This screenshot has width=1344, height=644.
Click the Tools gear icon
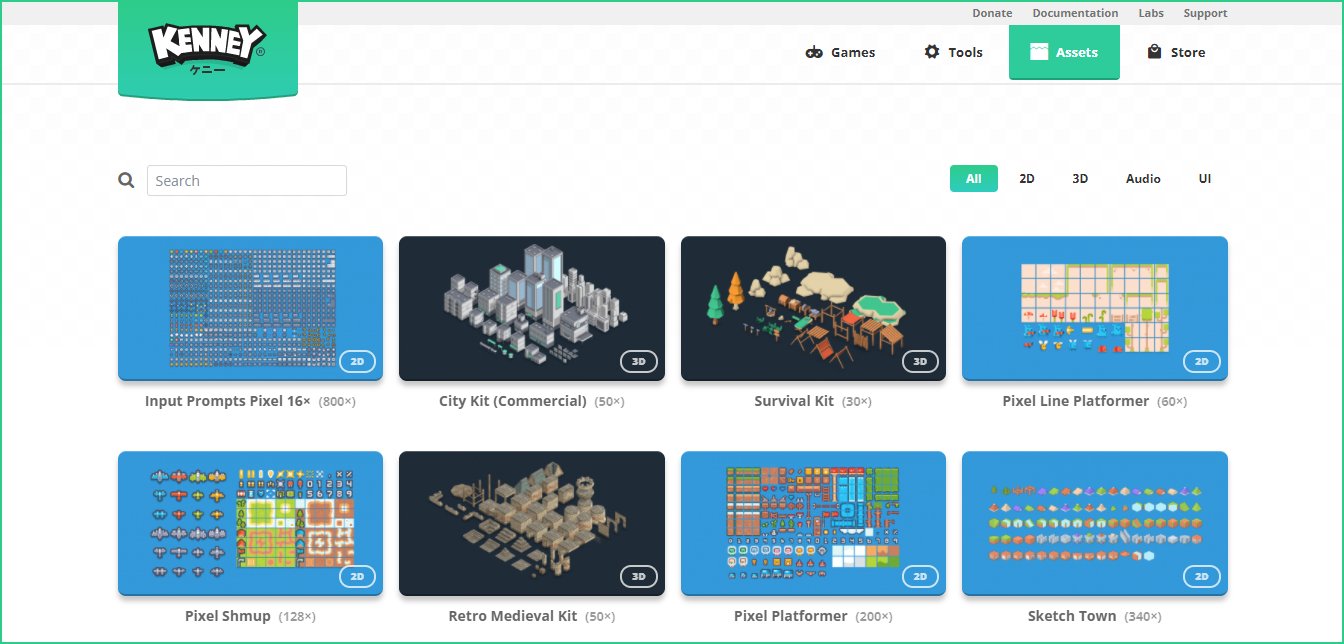(x=932, y=52)
